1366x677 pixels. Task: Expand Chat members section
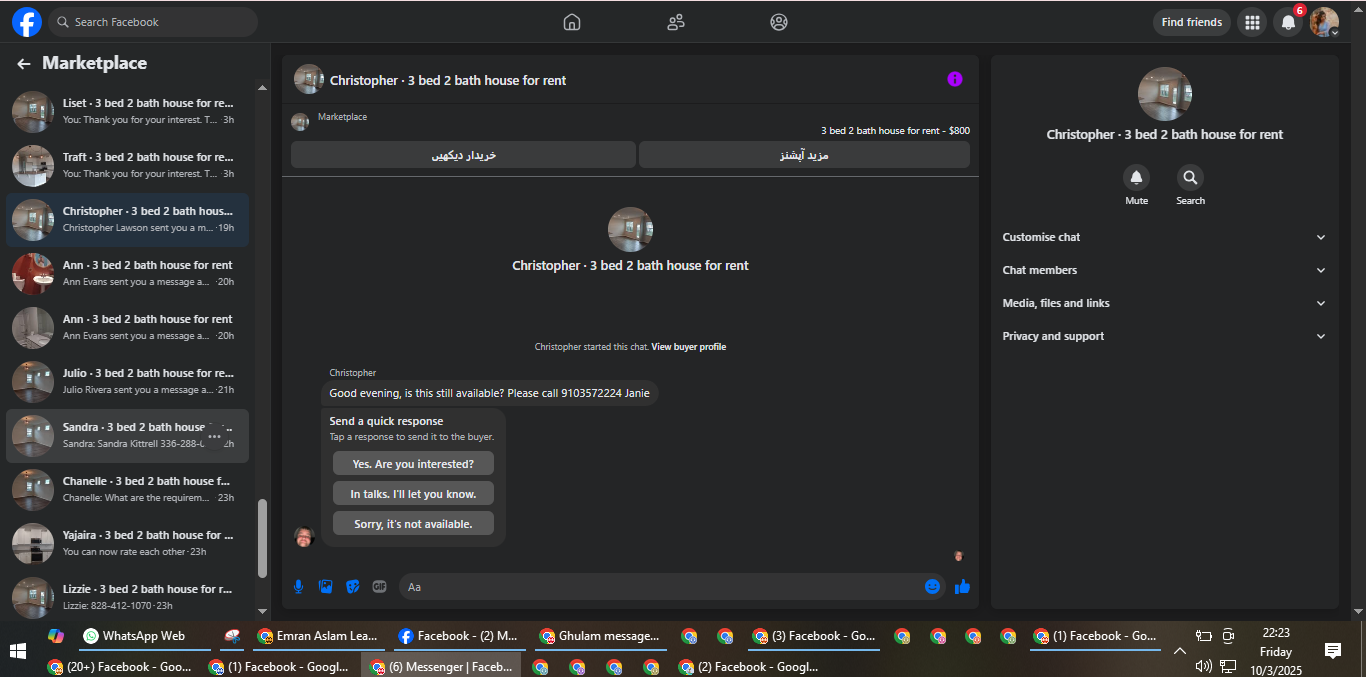(1164, 270)
